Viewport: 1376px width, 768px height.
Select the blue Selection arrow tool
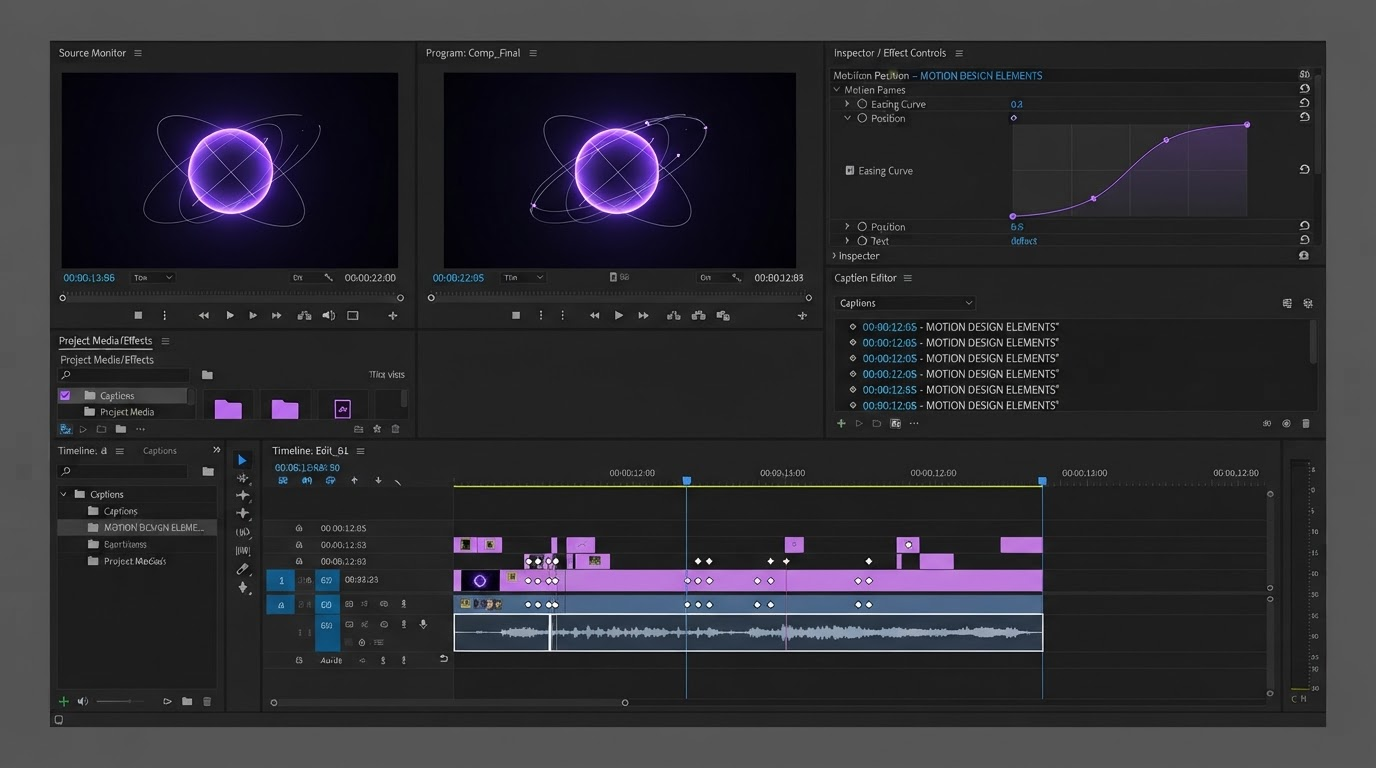point(242,460)
